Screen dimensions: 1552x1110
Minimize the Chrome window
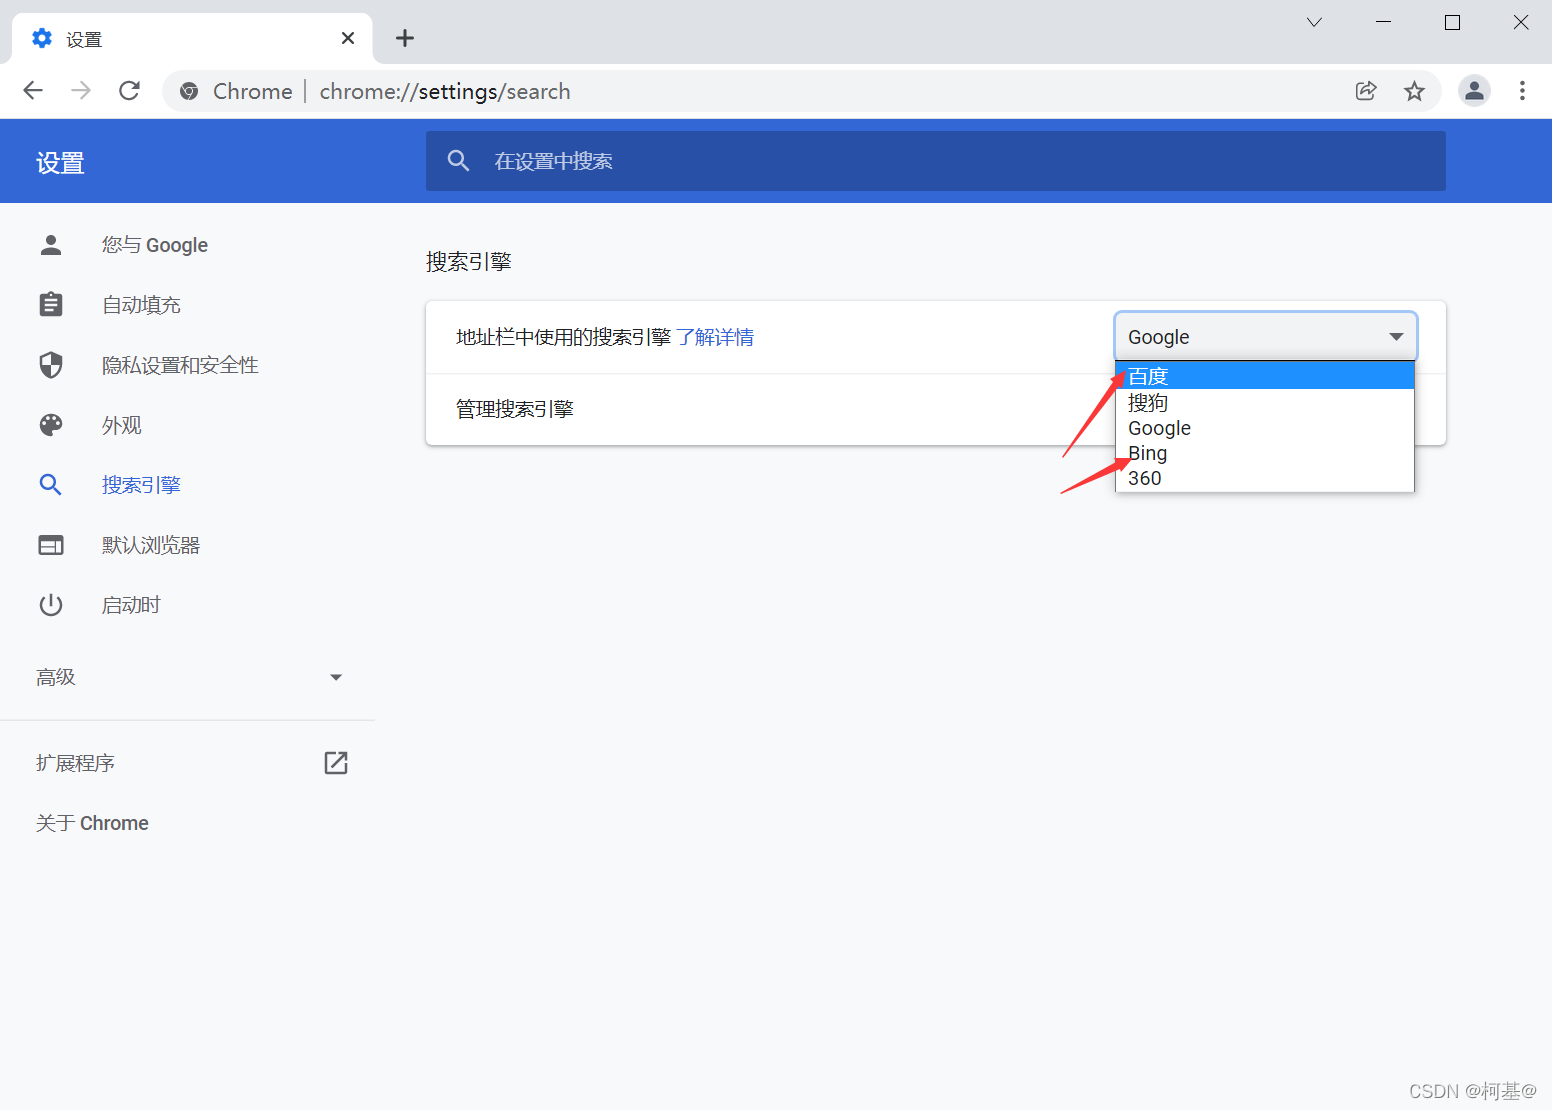(x=1383, y=22)
